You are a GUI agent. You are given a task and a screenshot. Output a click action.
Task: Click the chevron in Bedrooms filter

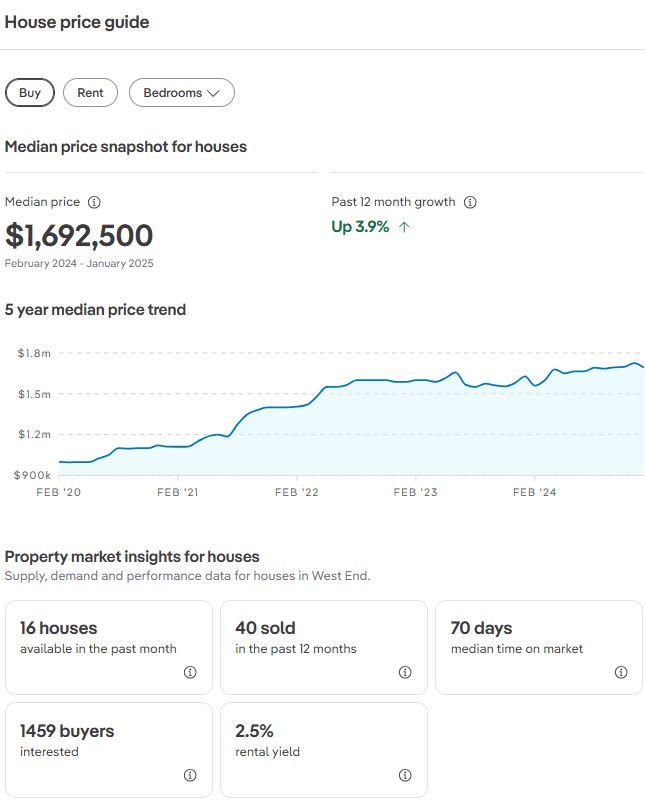(213, 93)
